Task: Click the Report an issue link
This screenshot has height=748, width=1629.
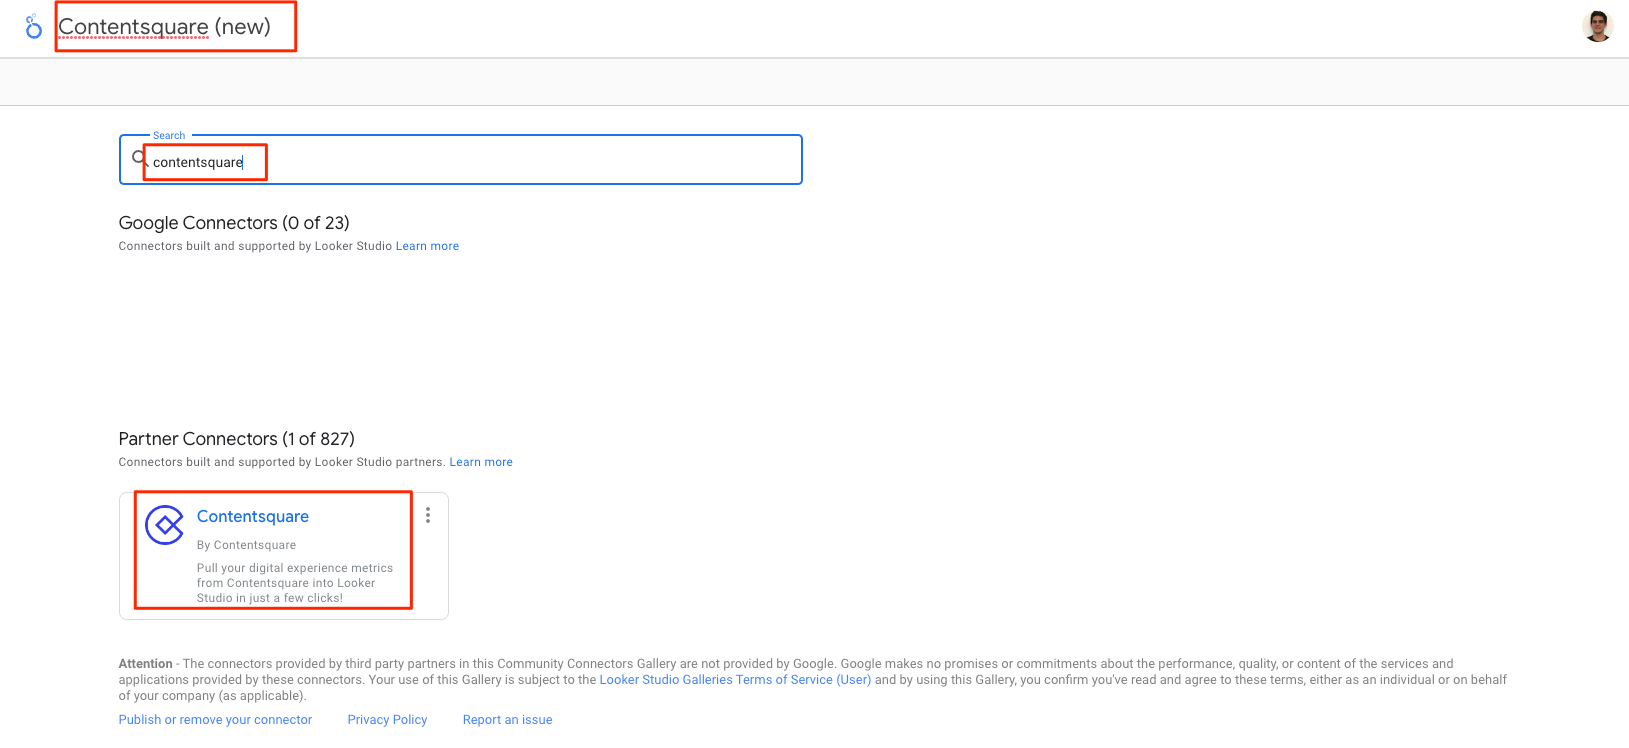Action: click(x=507, y=720)
